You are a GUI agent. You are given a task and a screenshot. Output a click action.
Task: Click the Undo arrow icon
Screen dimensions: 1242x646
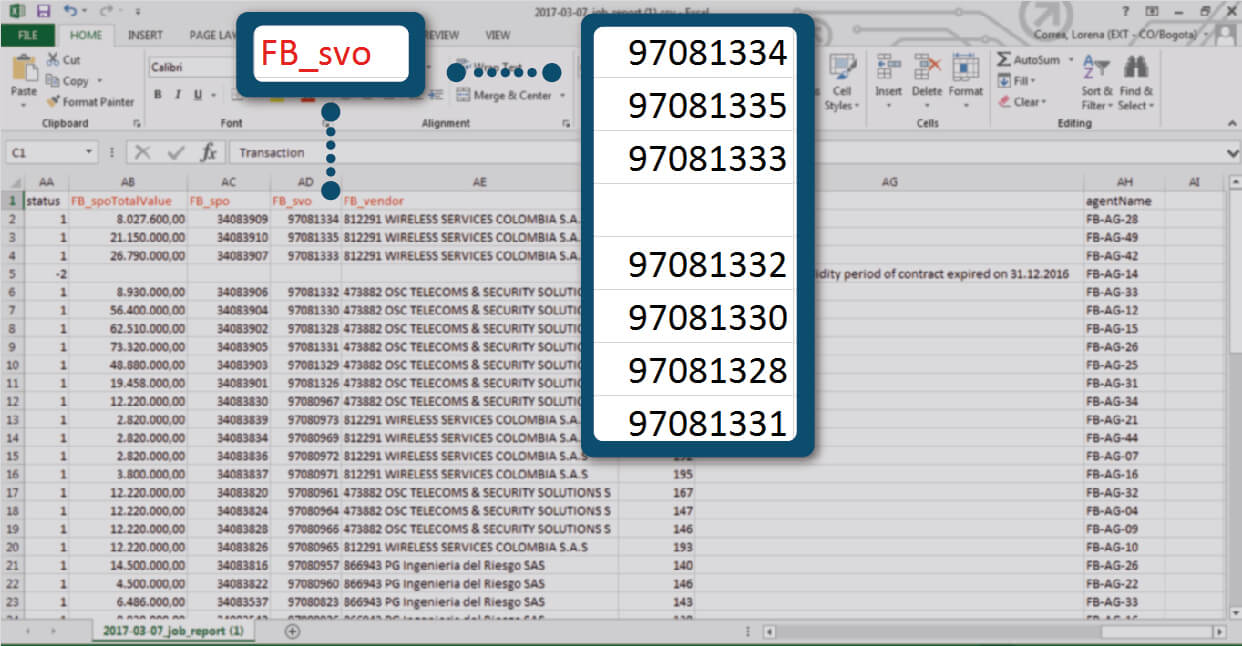[69, 11]
